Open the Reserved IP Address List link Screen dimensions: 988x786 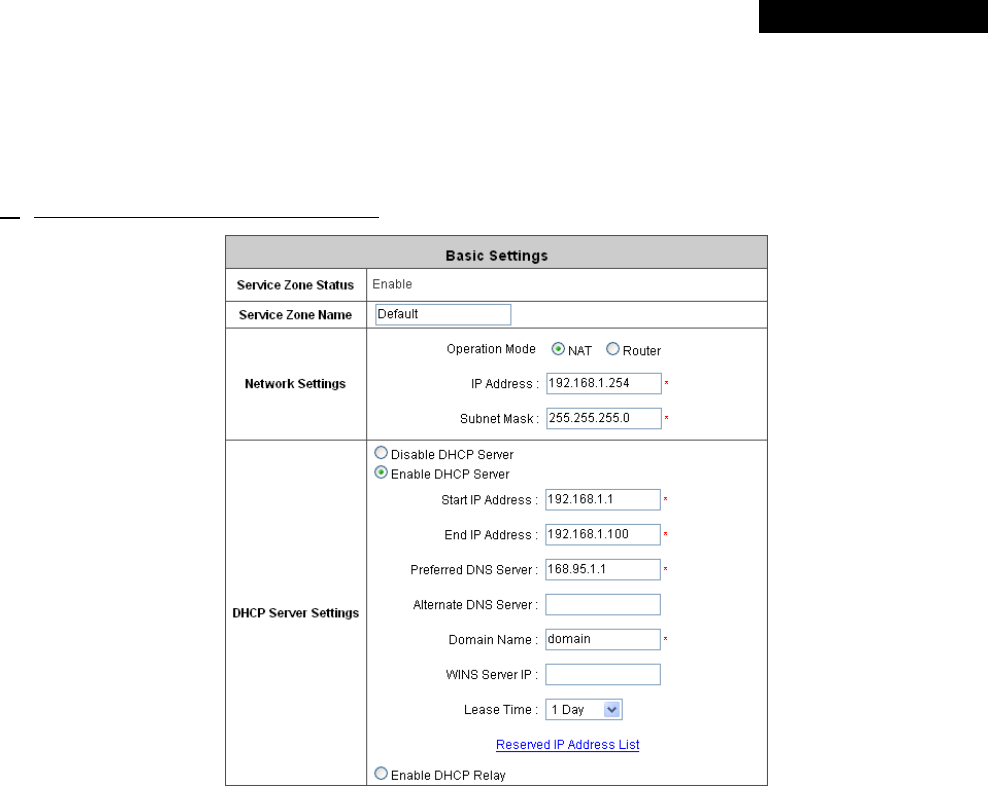coord(568,745)
